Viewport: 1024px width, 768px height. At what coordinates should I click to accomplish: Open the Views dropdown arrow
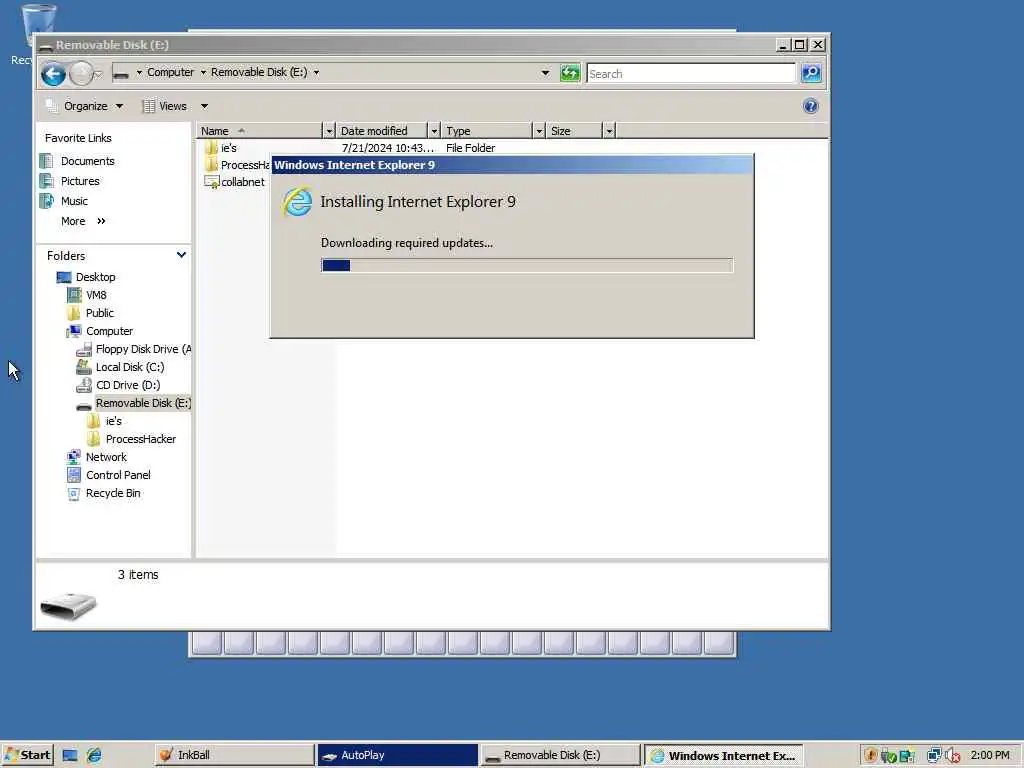click(204, 106)
